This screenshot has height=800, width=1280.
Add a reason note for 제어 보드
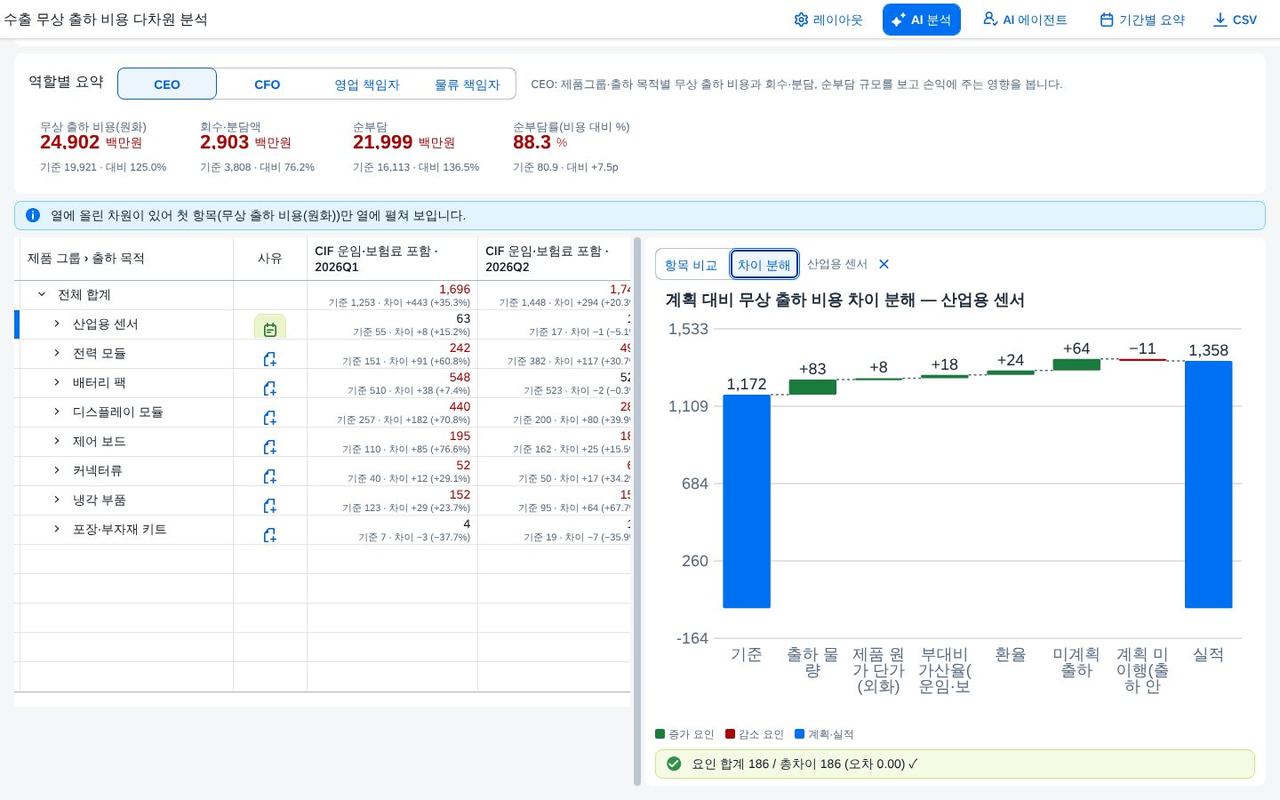[x=270, y=446]
